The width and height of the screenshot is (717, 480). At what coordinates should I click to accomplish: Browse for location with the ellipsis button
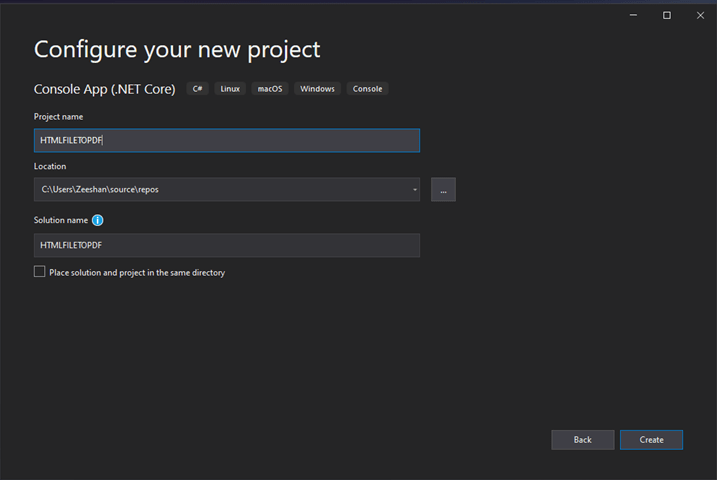click(443, 190)
